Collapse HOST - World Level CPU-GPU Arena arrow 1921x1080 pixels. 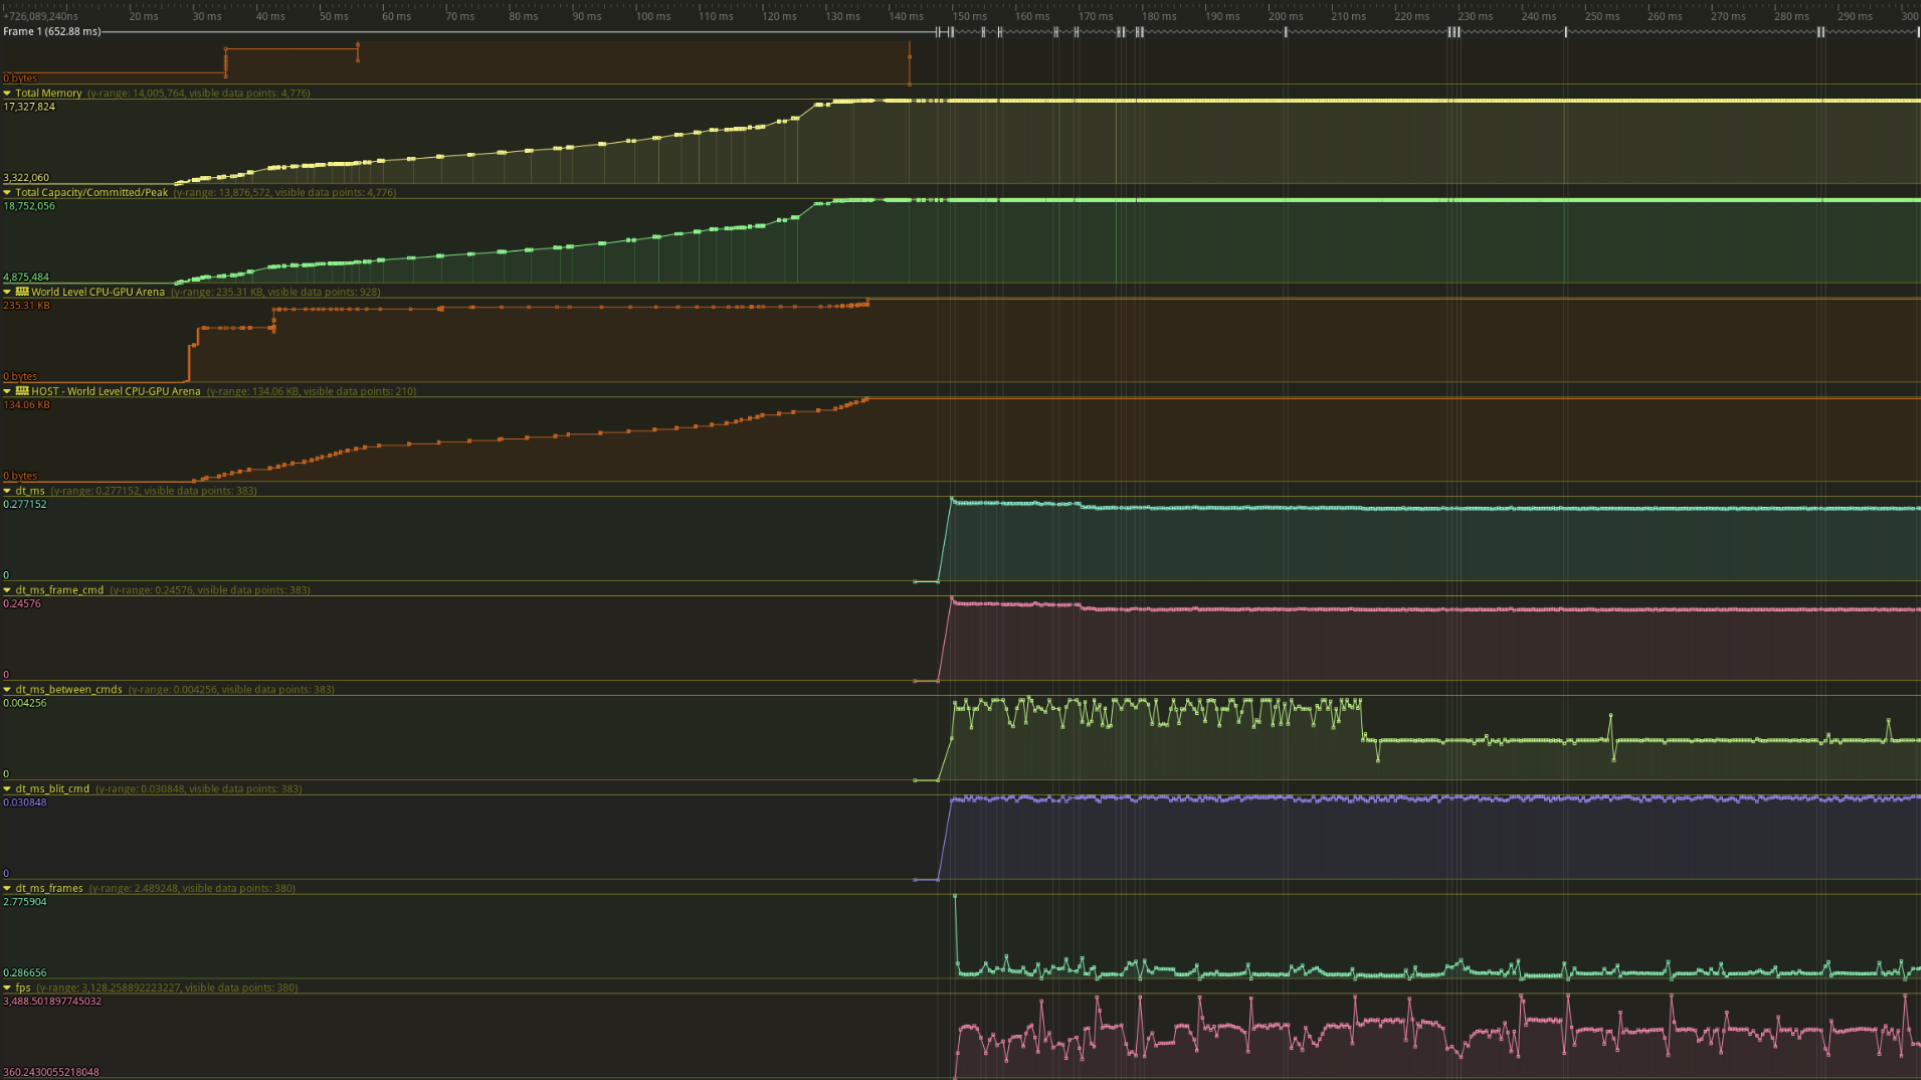point(7,391)
